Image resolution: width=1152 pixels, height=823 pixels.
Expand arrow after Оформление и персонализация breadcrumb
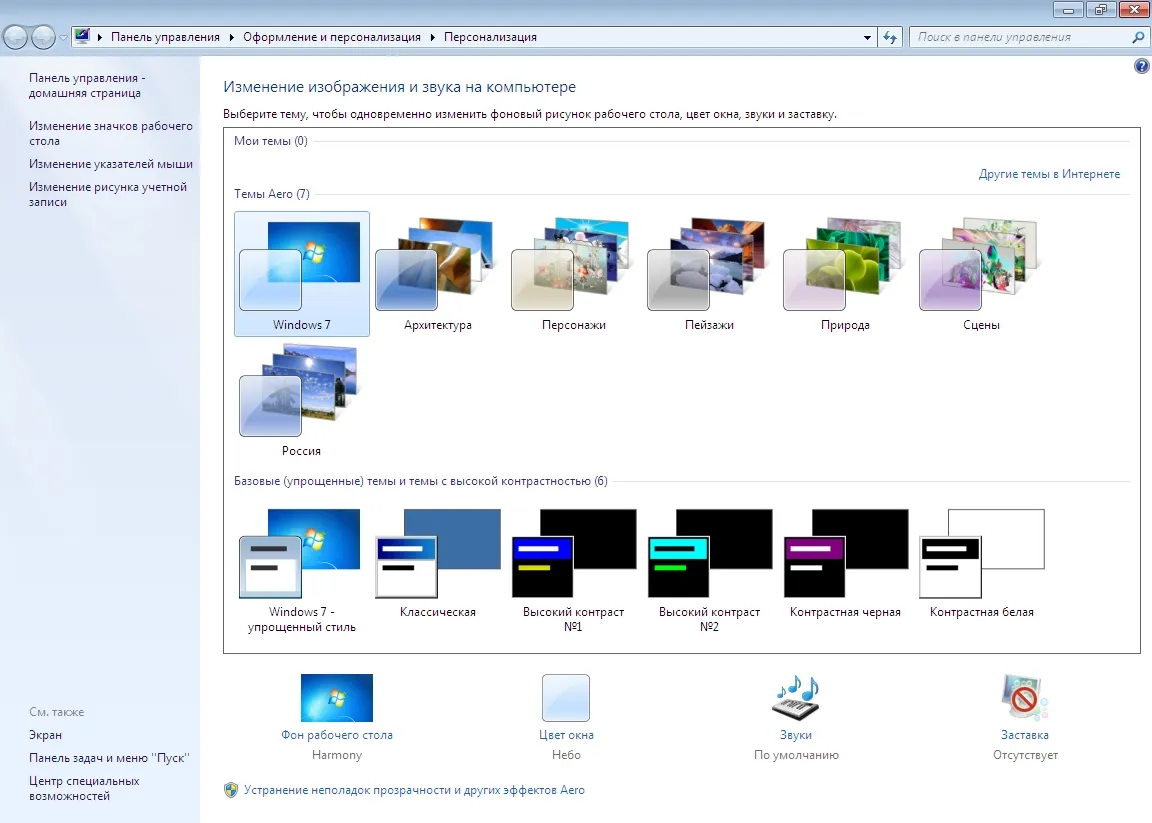point(433,37)
